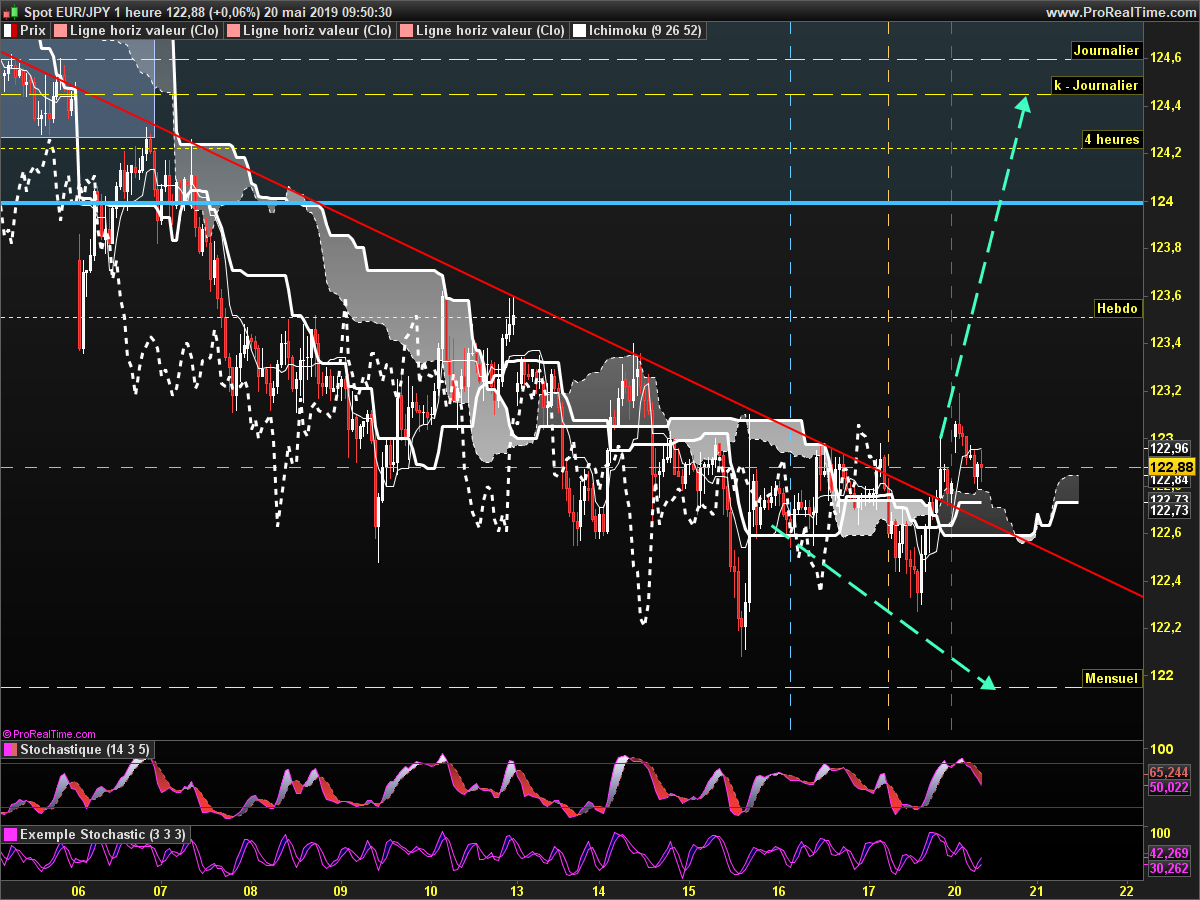Click the current price tag 122,88
Screen dimensions: 1200x900
pyautogui.click(x=1168, y=467)
